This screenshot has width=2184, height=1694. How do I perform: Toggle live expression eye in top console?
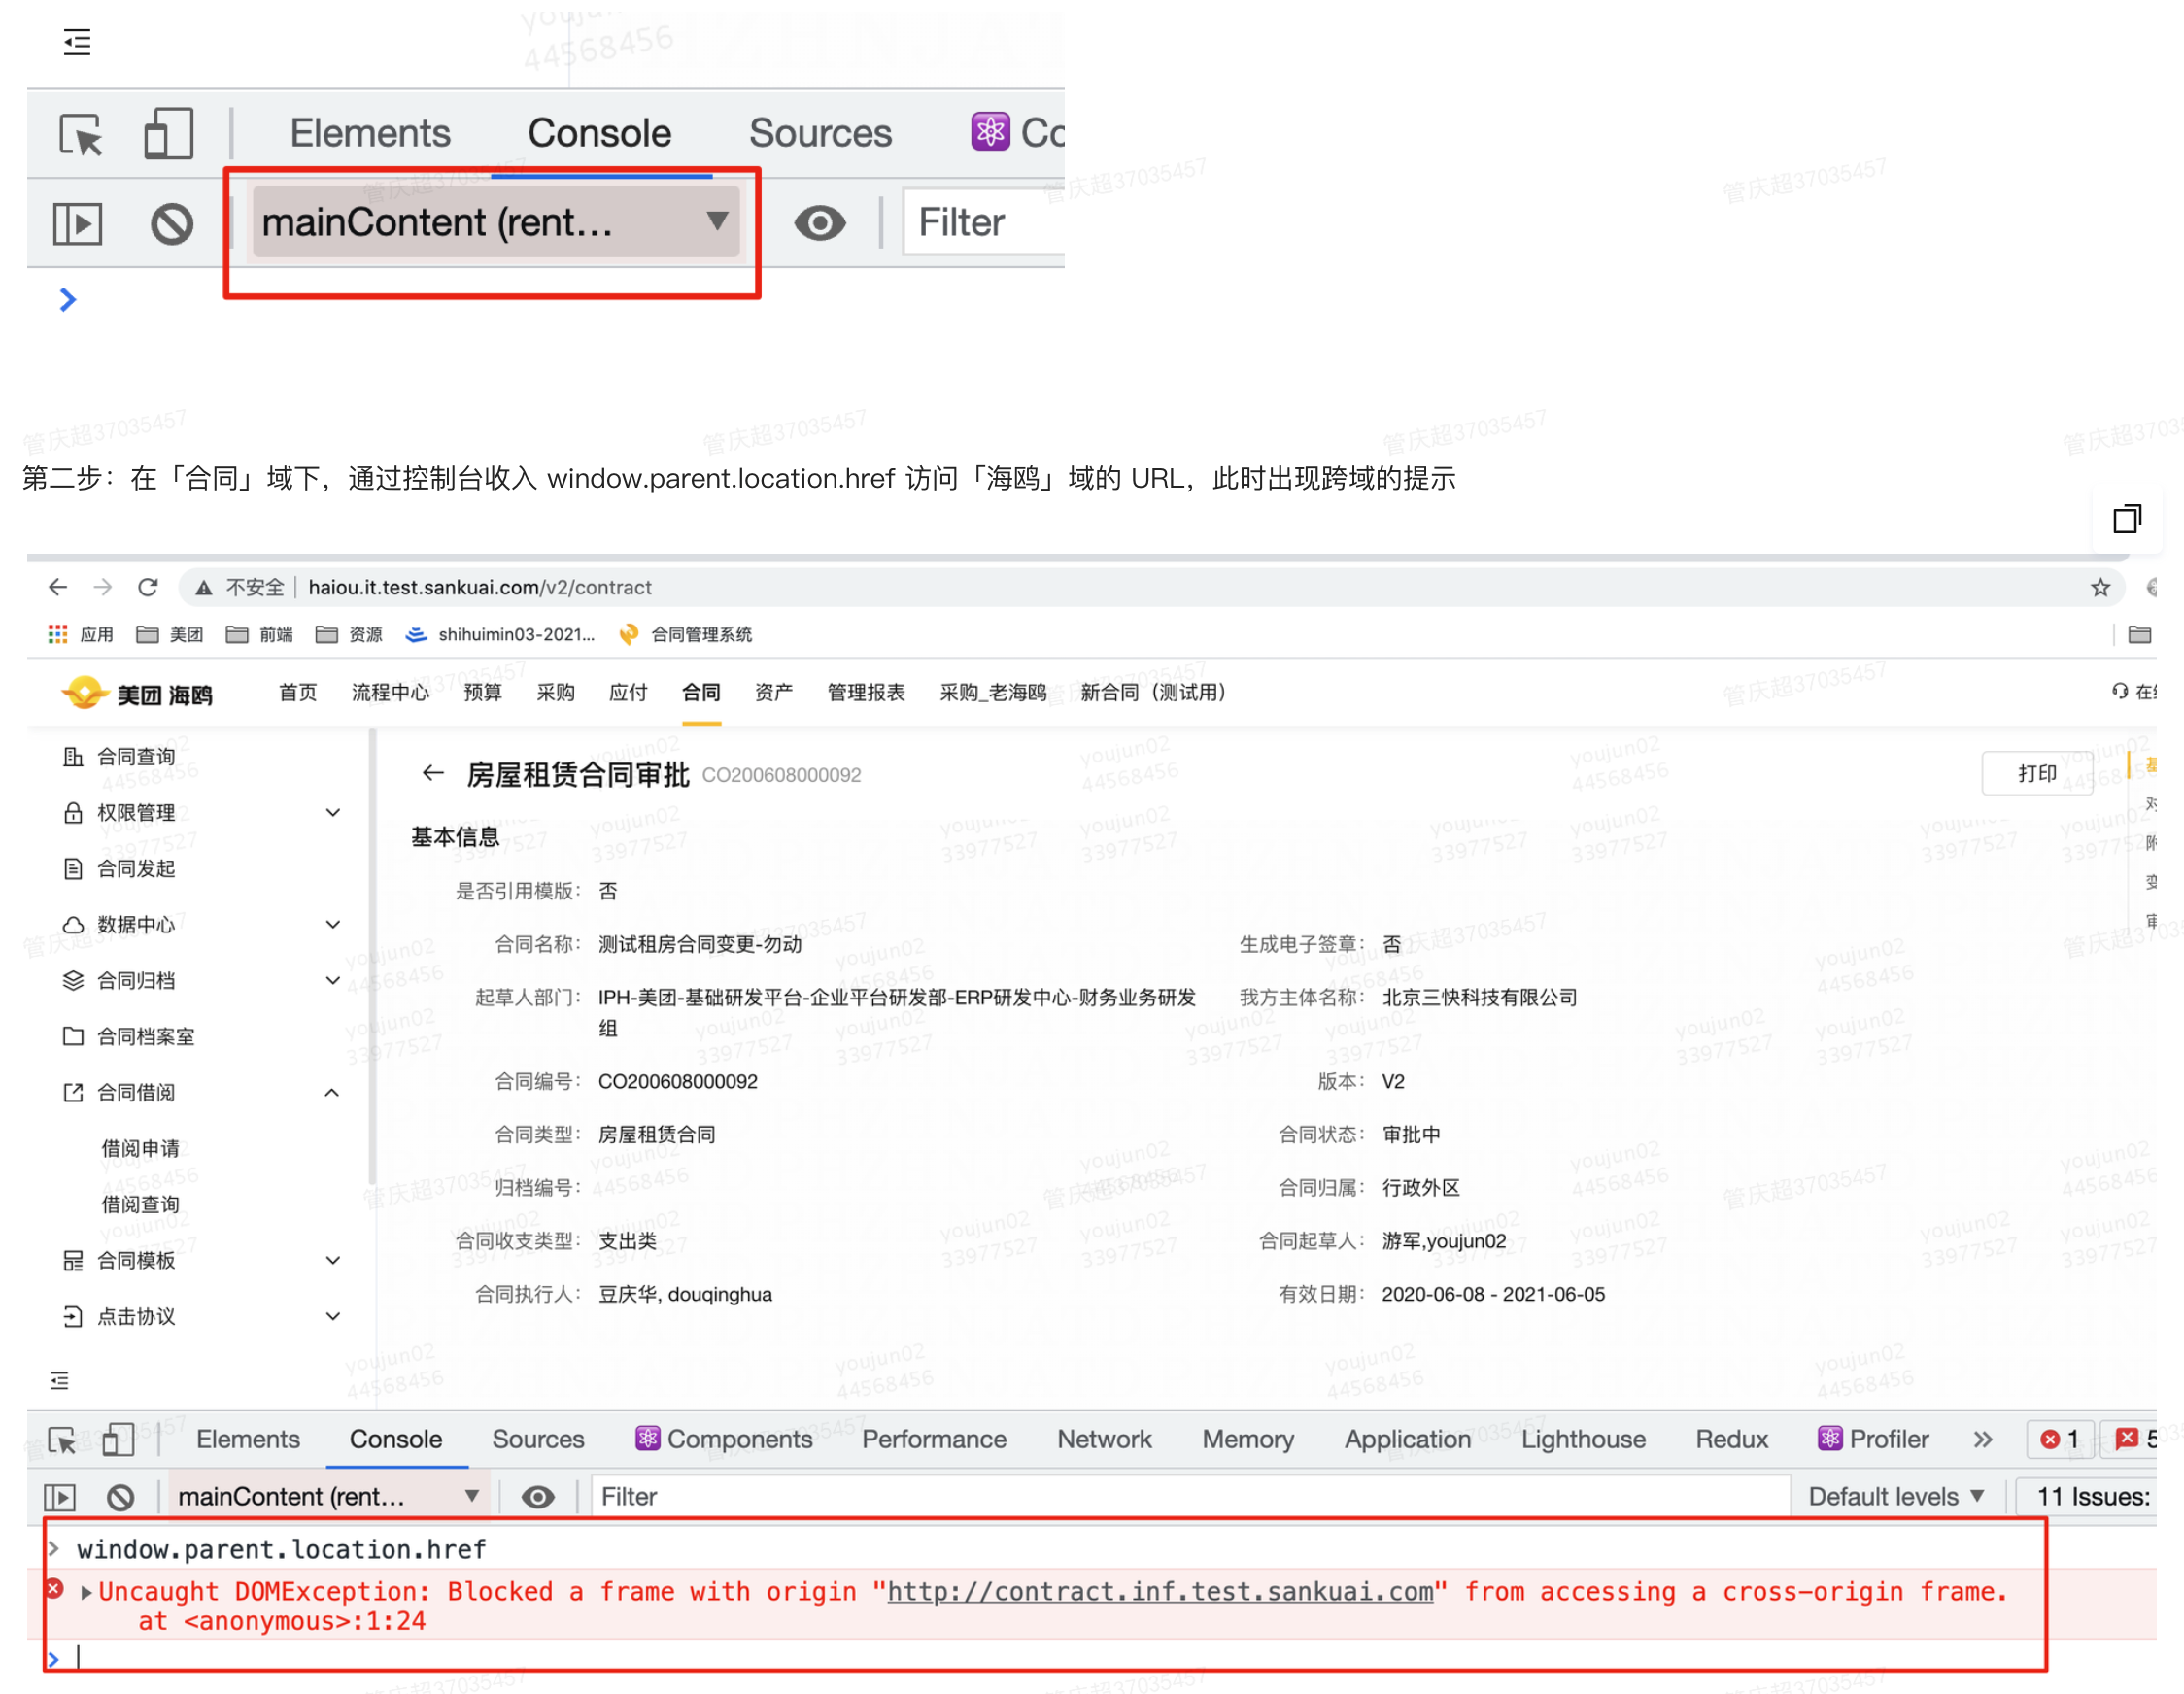819,222
